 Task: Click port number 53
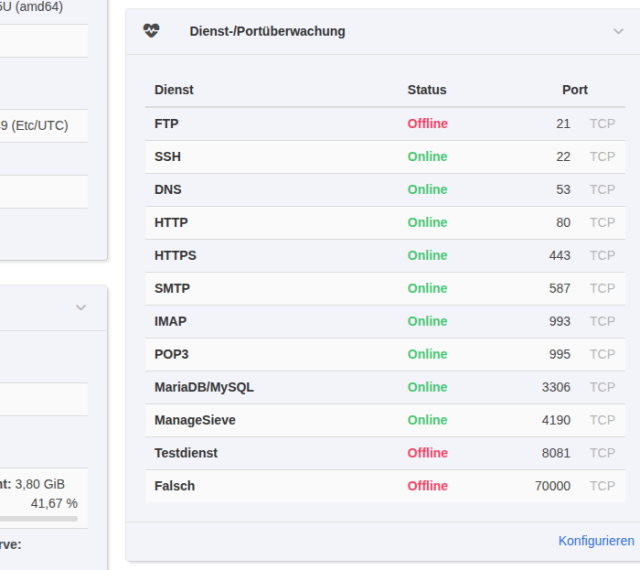563,189
